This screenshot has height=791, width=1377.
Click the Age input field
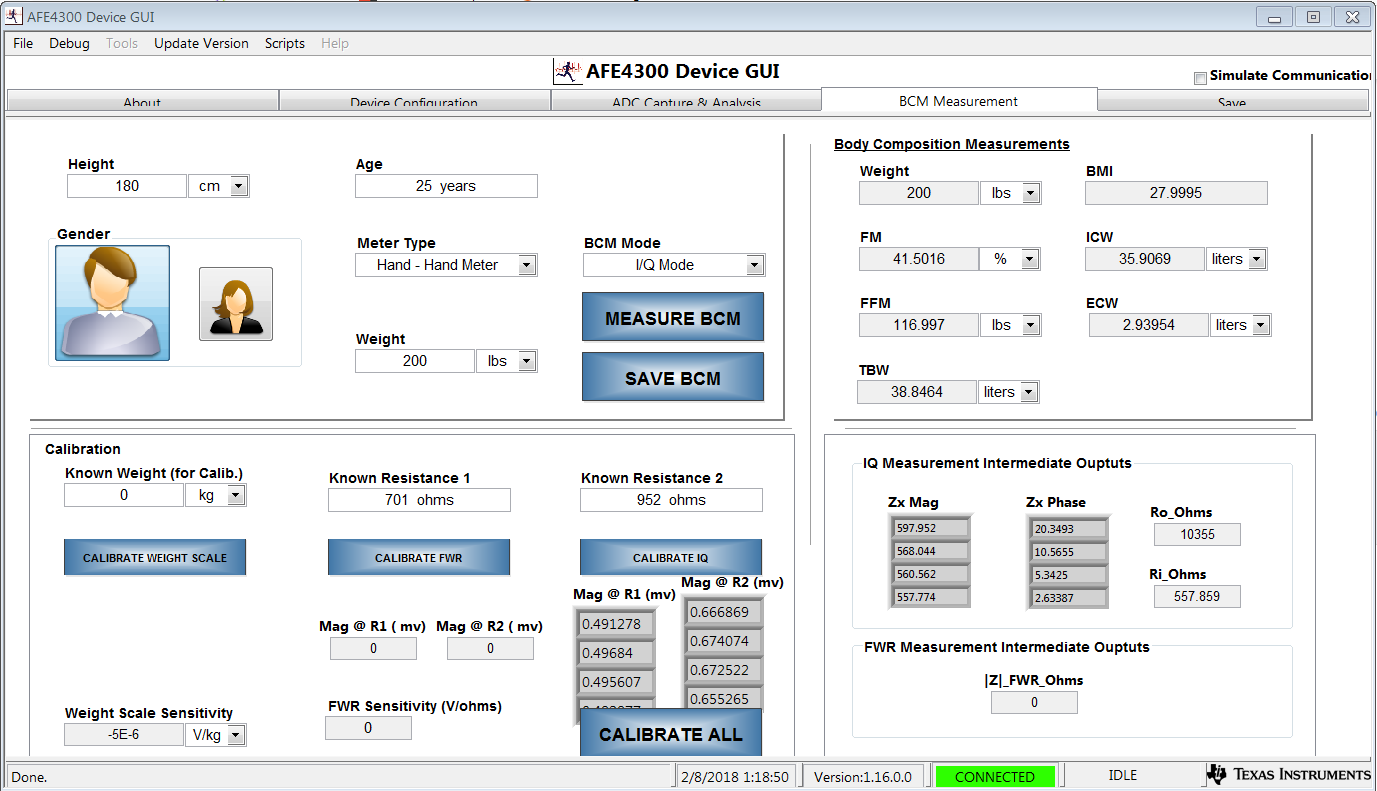pos(446,186)
